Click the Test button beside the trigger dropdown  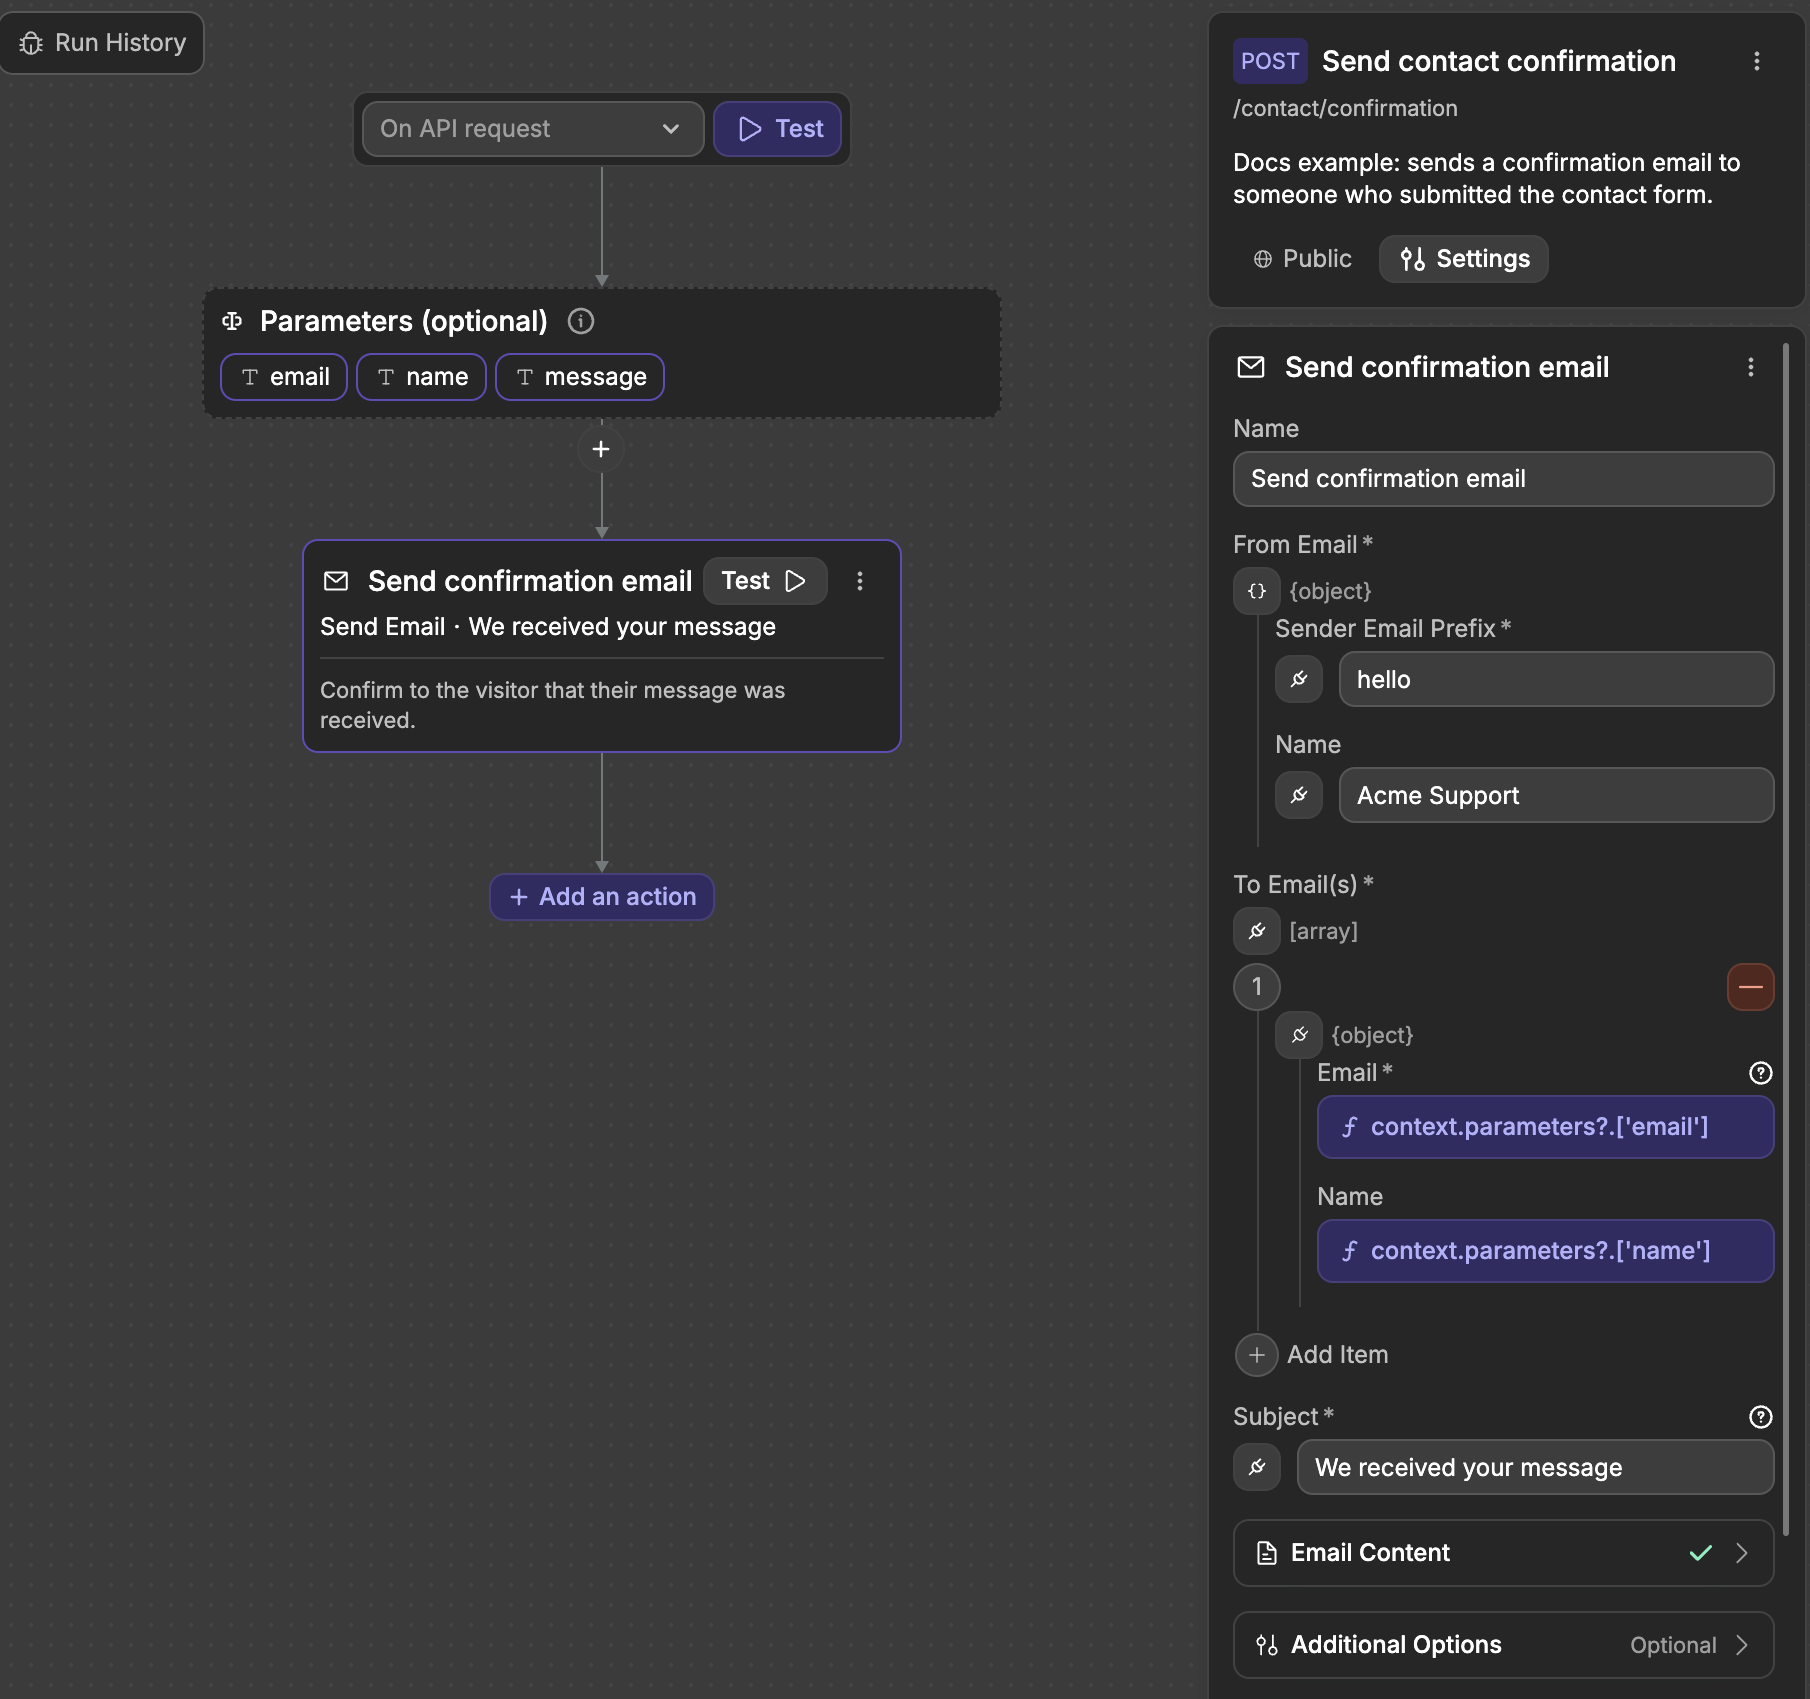(x=778, y=129)
